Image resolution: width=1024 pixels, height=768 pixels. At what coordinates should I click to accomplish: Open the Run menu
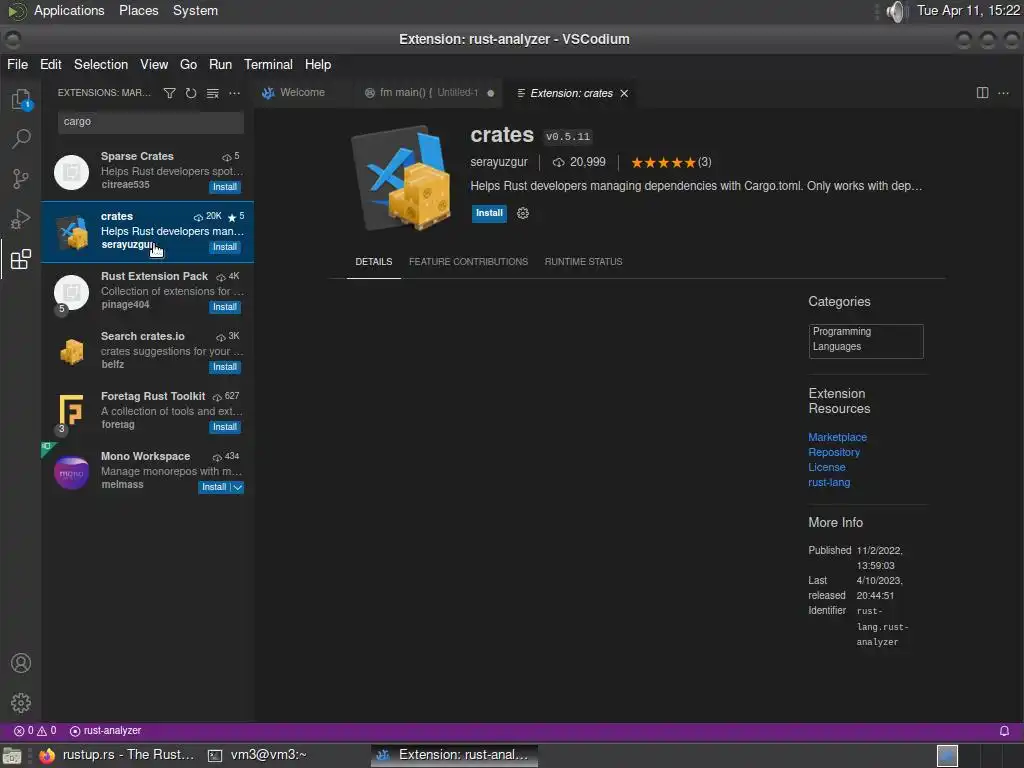click(x=220, y=65)
